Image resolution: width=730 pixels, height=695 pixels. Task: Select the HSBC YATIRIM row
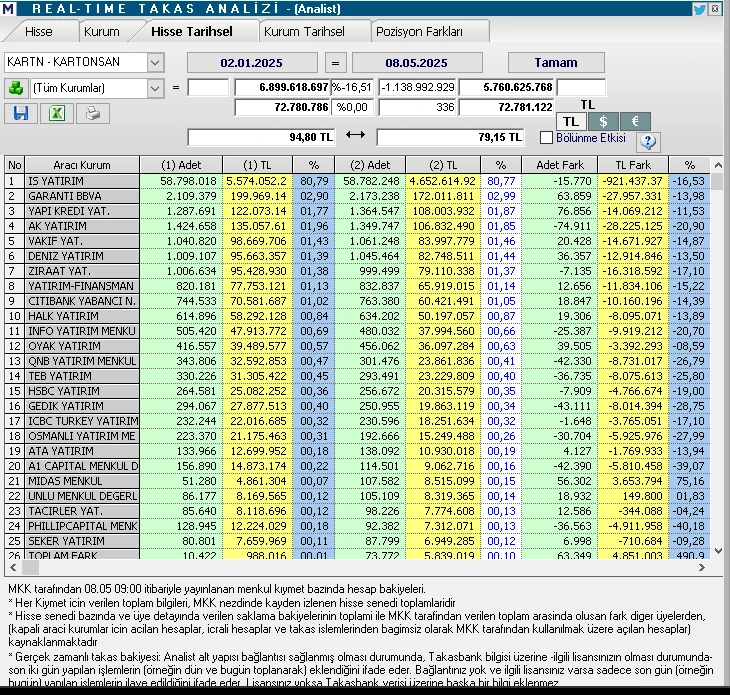[x=357, y=391]
